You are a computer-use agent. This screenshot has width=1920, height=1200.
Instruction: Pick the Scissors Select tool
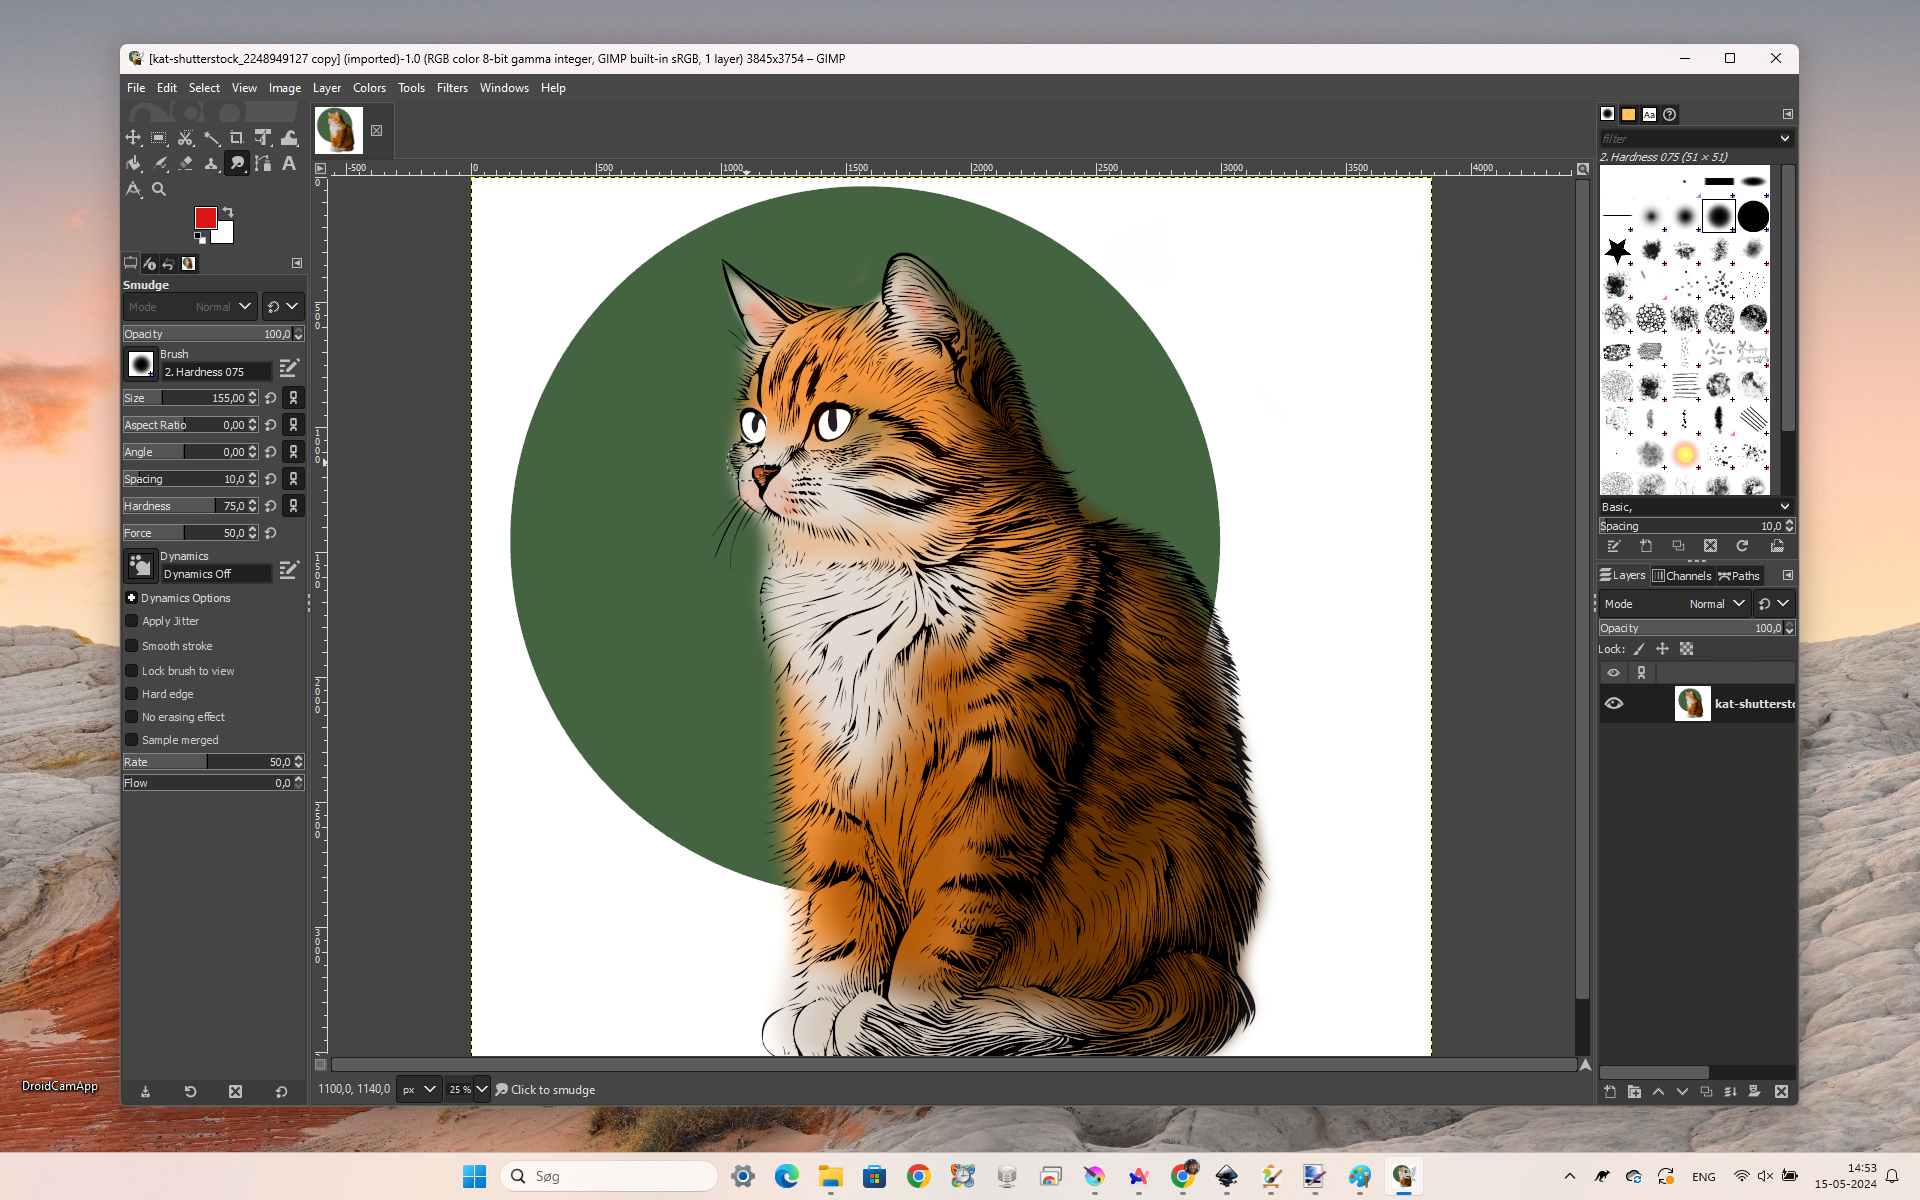(185, 138)
